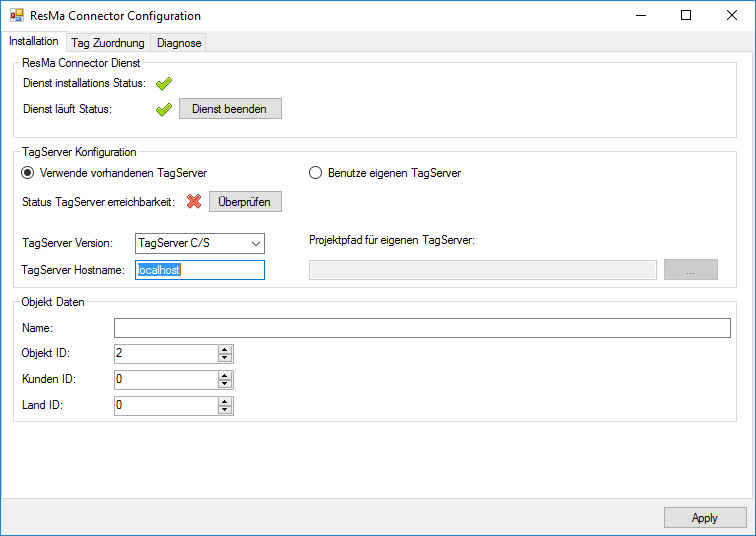756x536 pixels.
Task: Increase the Objekt ID value with up arrow
Action: 225,349
